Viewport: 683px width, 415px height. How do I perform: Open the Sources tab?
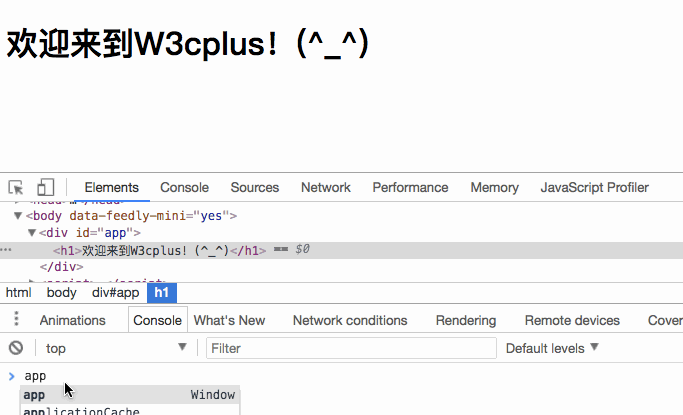tap(255, 188)
